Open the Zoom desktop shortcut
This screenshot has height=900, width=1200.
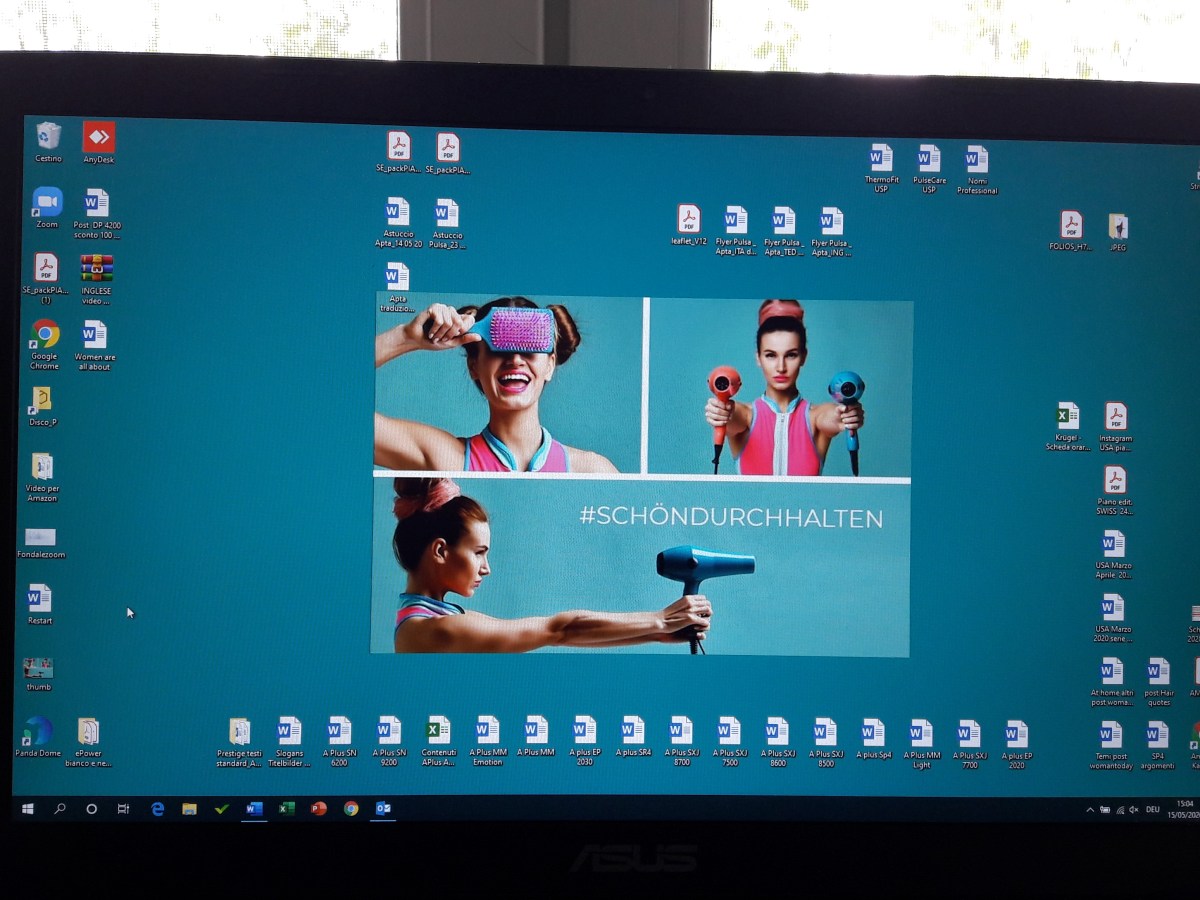47,203
